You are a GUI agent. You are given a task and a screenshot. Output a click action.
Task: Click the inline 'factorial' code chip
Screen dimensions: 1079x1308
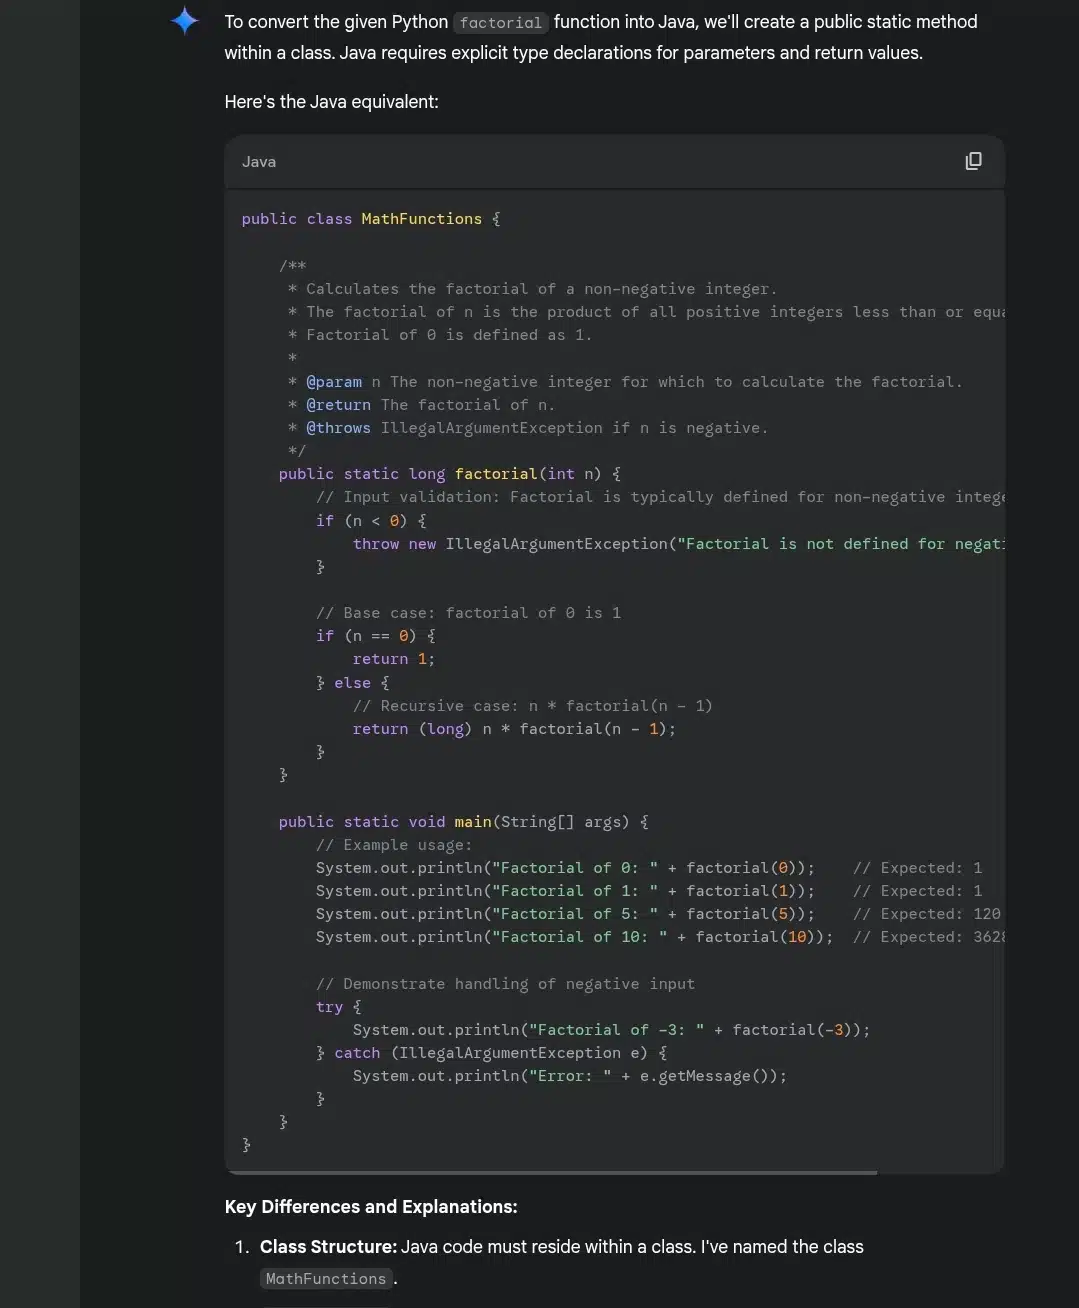pyautogui.click(x=501, y=22)
